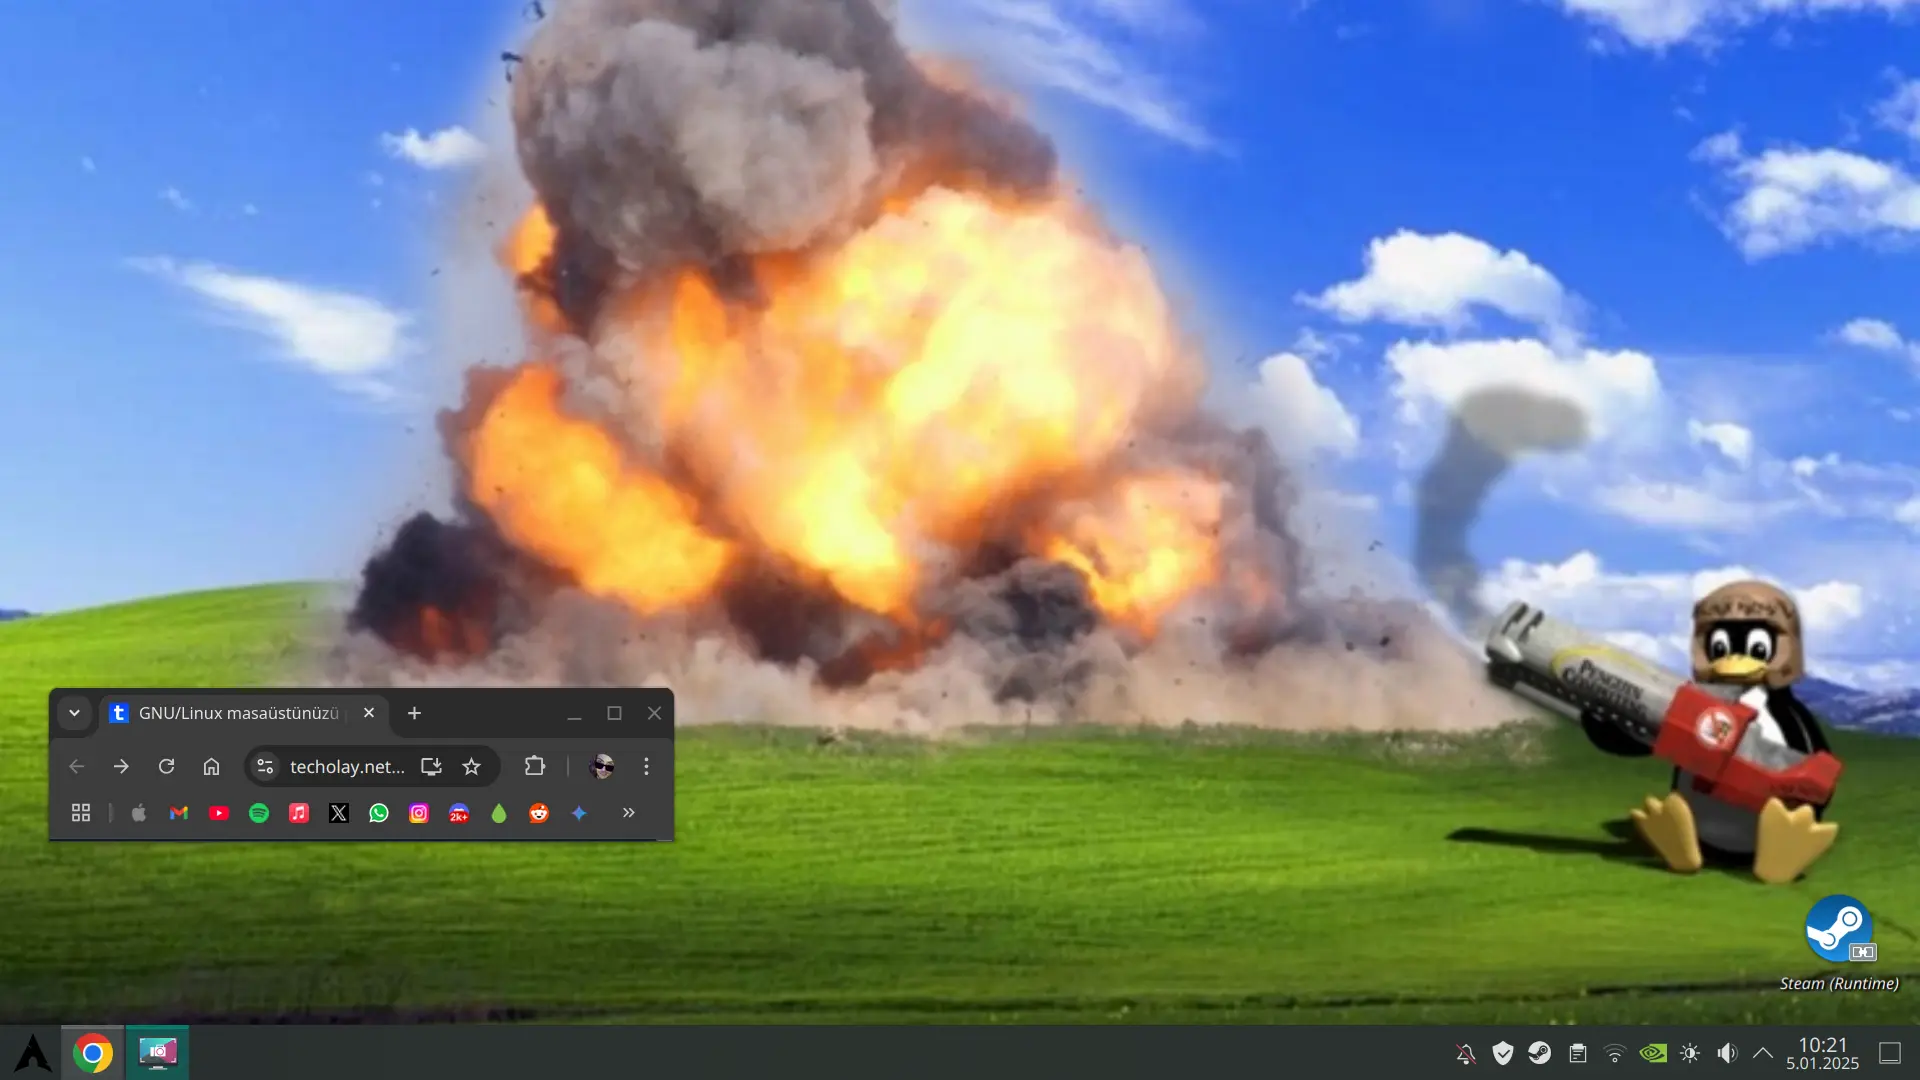
Task: Open the Gemini sparkle bookmark
Action: [579, 813]
